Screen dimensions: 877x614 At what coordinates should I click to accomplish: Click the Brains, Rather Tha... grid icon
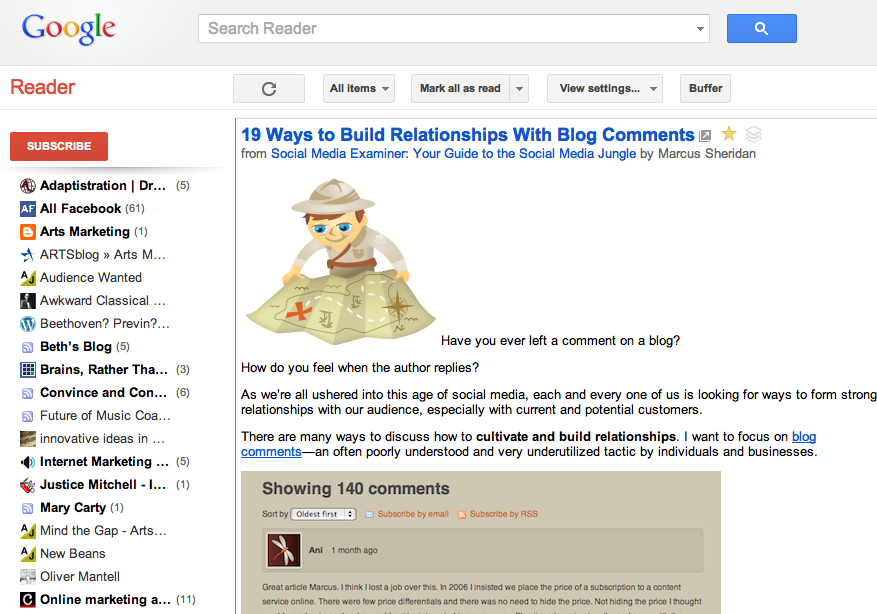[x=27, y=370]
